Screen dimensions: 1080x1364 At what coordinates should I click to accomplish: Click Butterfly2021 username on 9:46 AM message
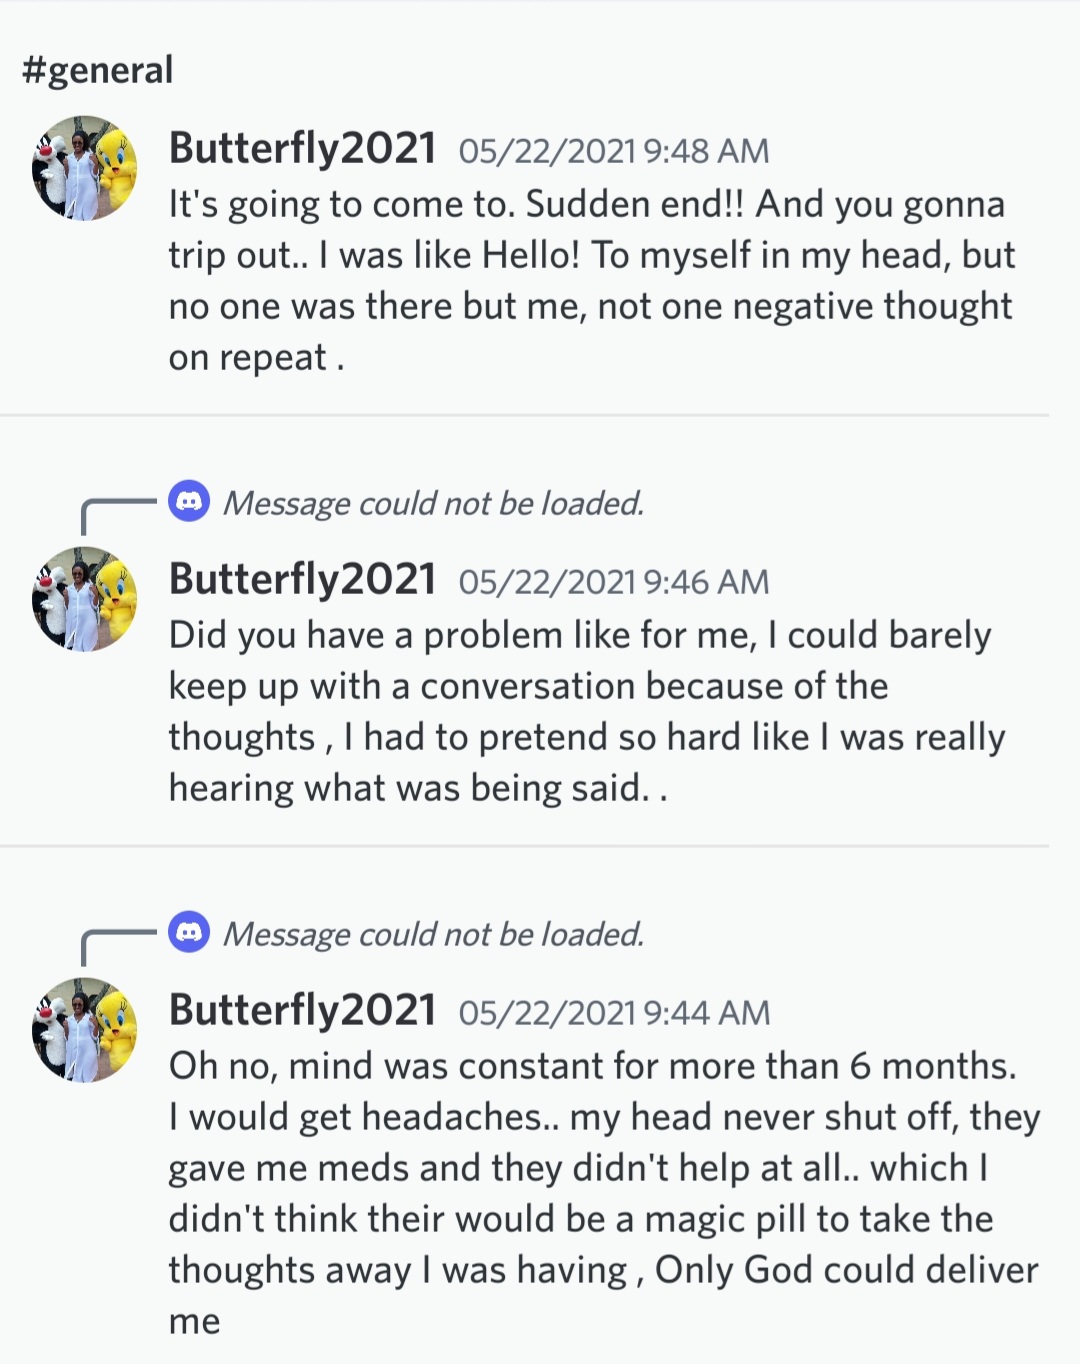pyautogui.click(x=302, y=580)
